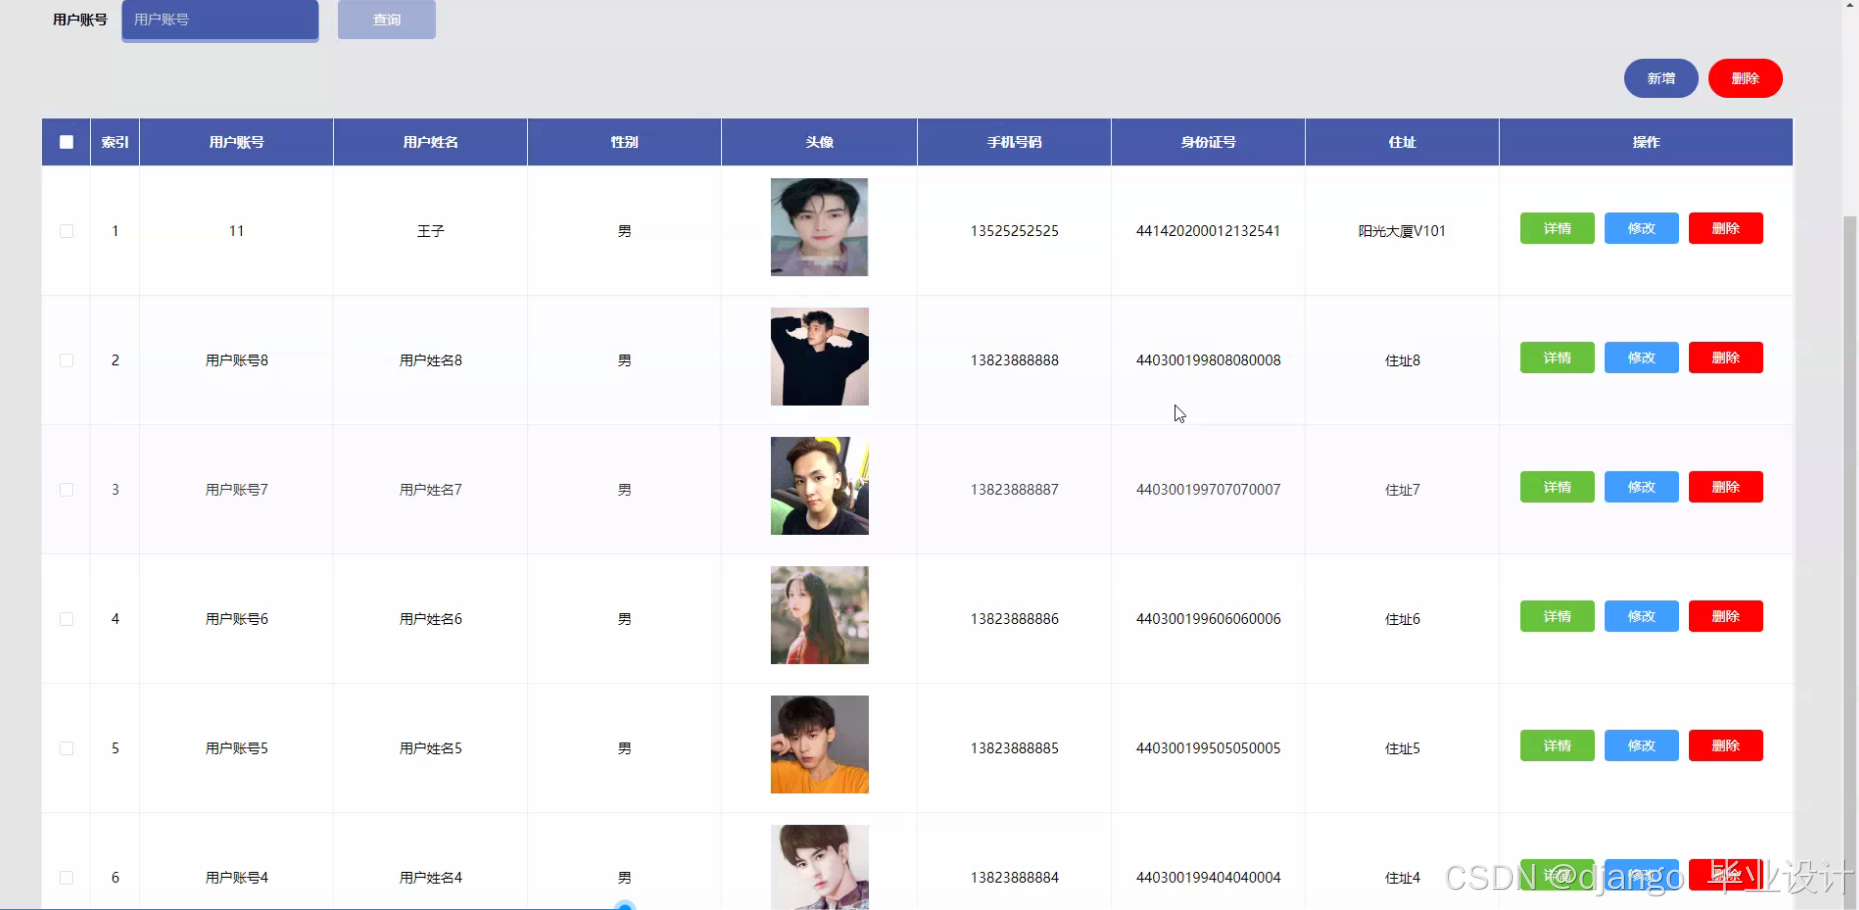Click address 阳光大厦V101
Viewport: 1859px width, 910px height.
click(1402, 231)
